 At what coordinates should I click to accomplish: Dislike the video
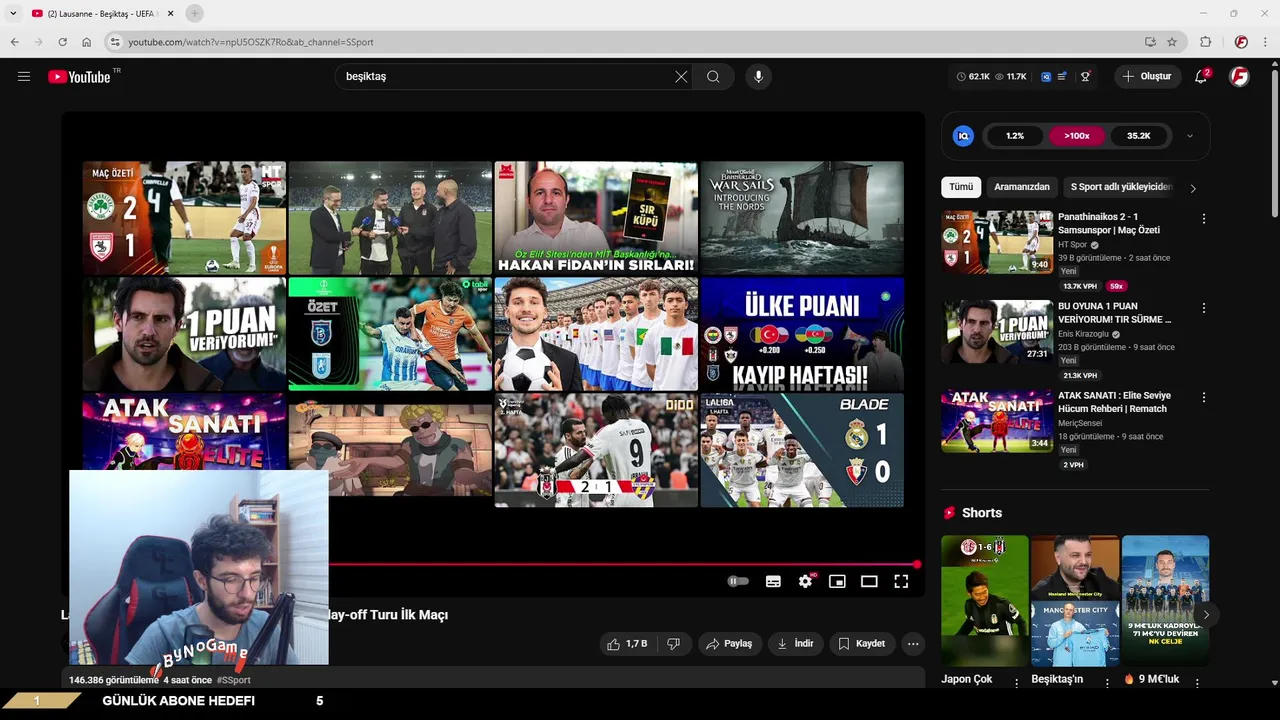[673, 644]
